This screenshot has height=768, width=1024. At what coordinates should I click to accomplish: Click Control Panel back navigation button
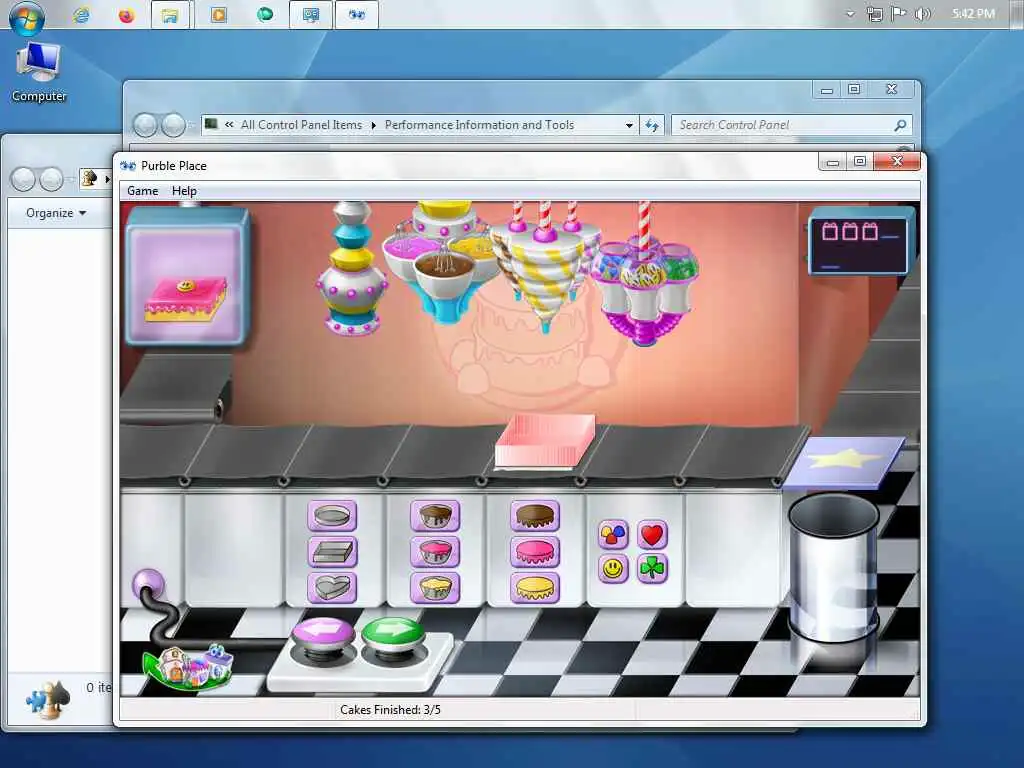(146, 125)
